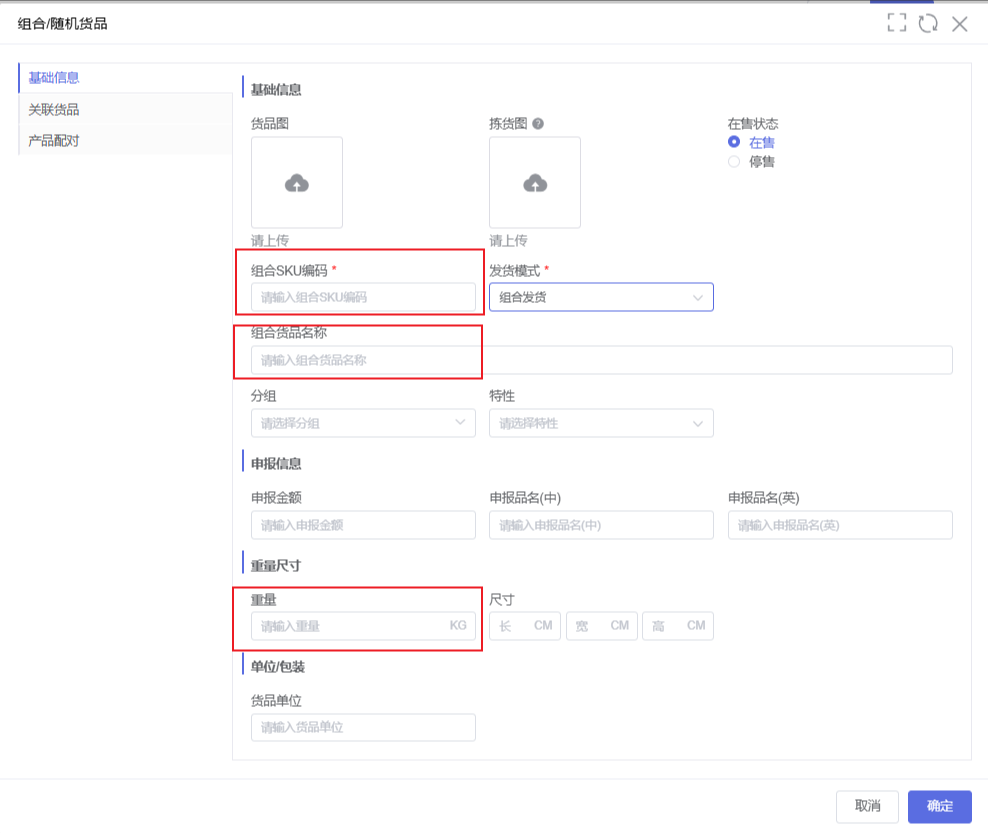
Task: Click the 在售状态 label
Action: pyautogui.click(x=753, y=124)
